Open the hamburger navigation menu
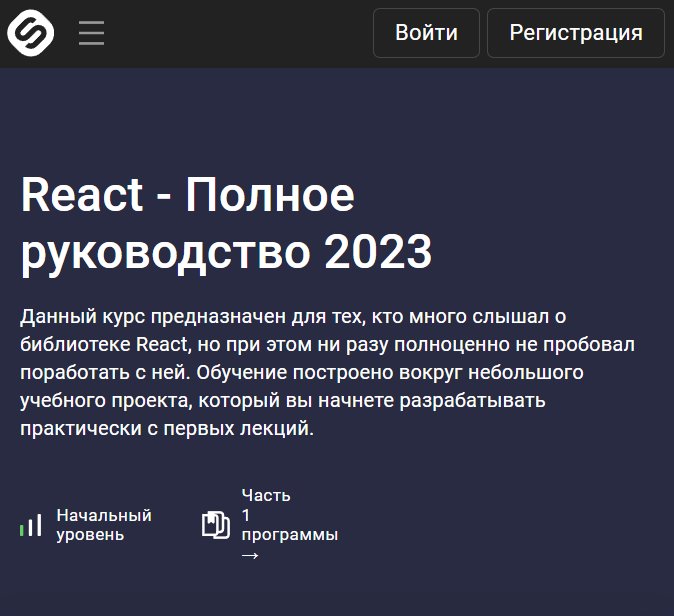Viewport: 674px width, 616px height. tap(91, 33)
